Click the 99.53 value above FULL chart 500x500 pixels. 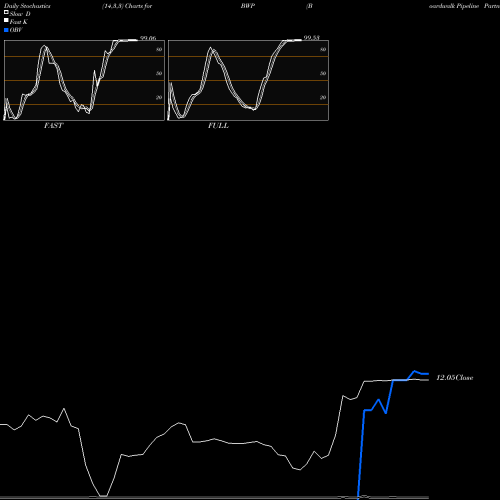pyautogui.click(x=312, y=37)
